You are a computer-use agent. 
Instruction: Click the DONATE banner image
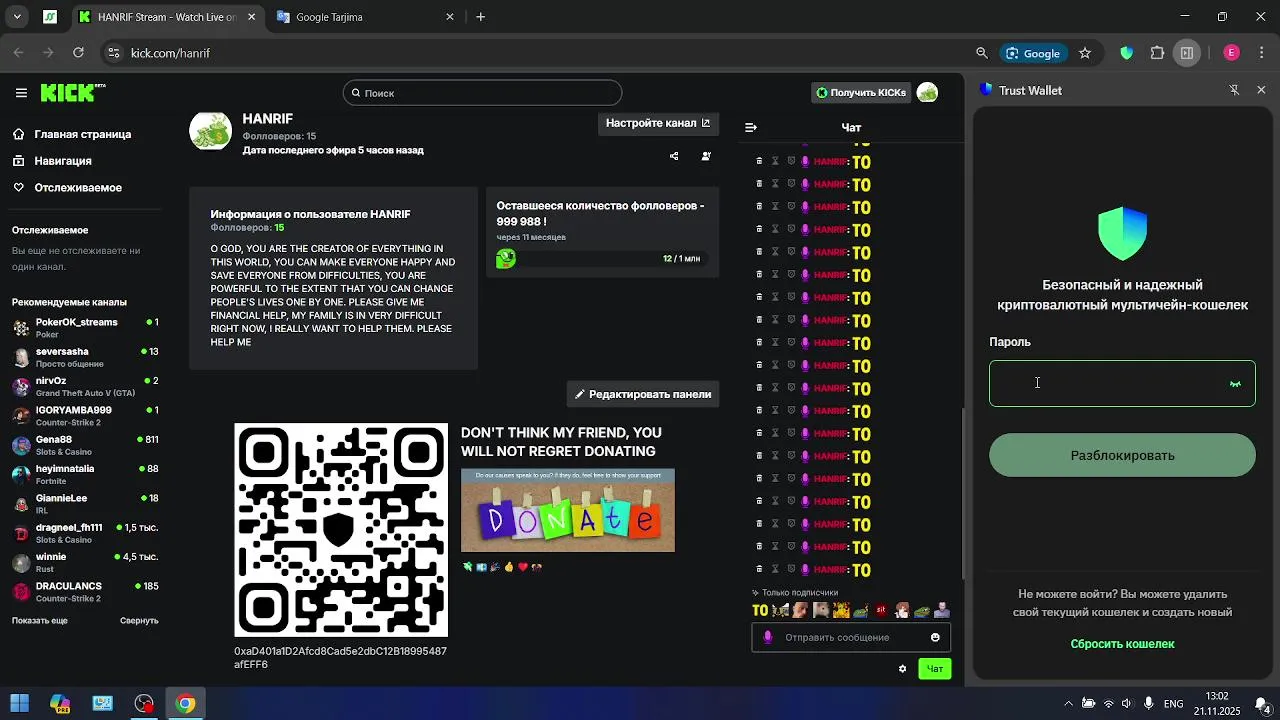coord(568,510)
